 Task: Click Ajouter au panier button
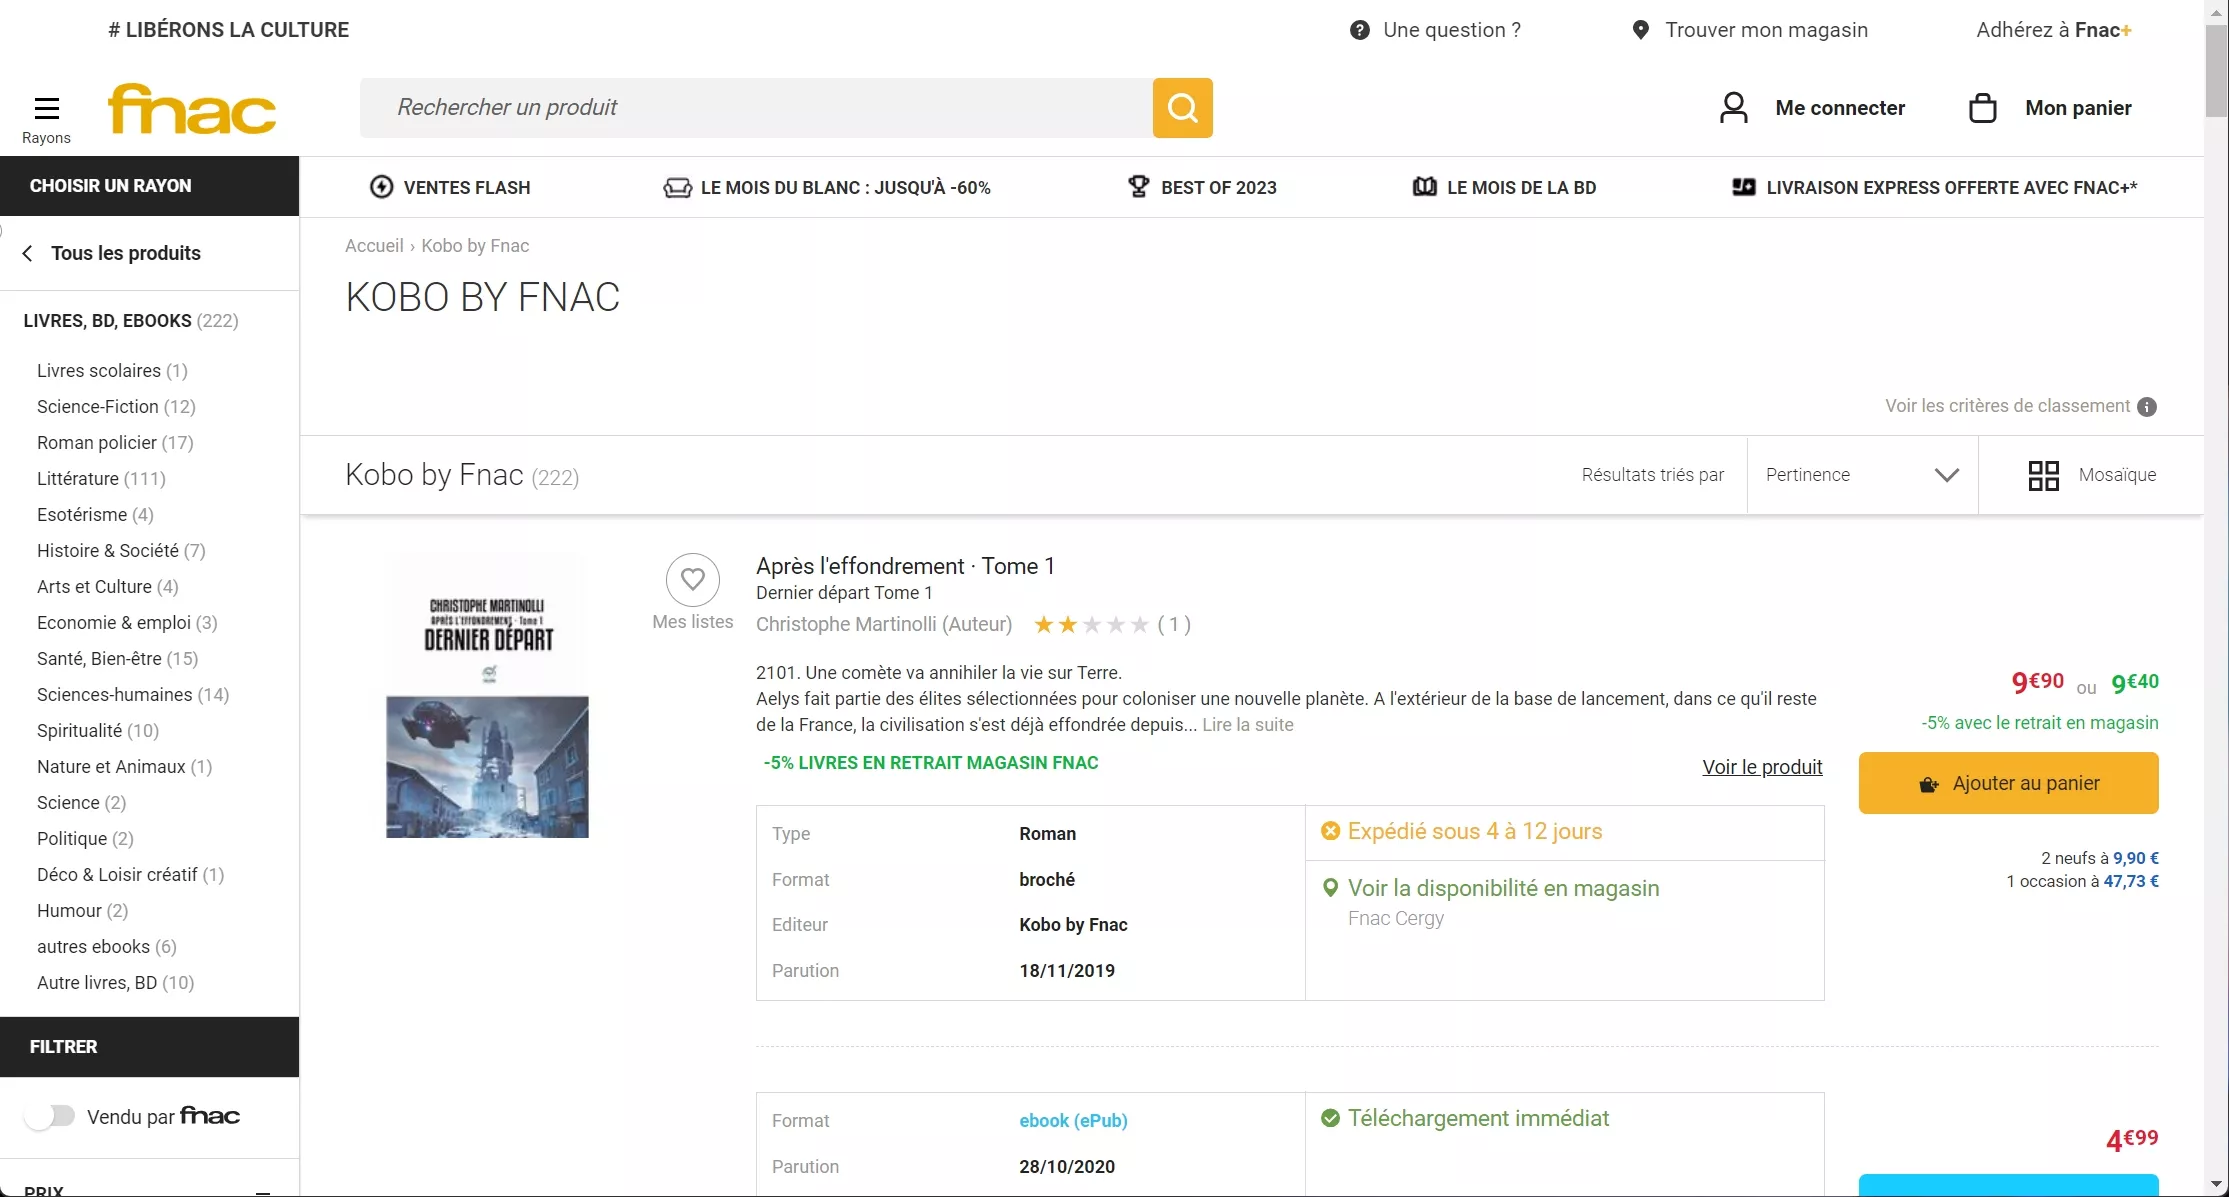(x=2008, y=783)
